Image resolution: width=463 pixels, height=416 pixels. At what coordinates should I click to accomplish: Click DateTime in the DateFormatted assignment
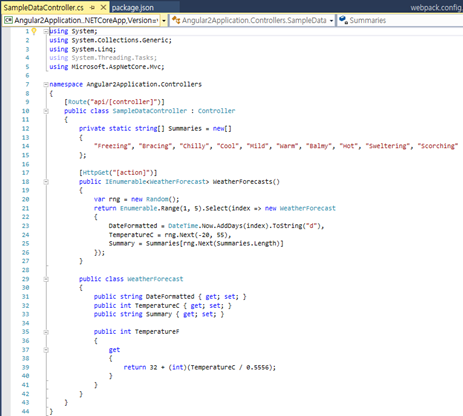coord(183,226)
